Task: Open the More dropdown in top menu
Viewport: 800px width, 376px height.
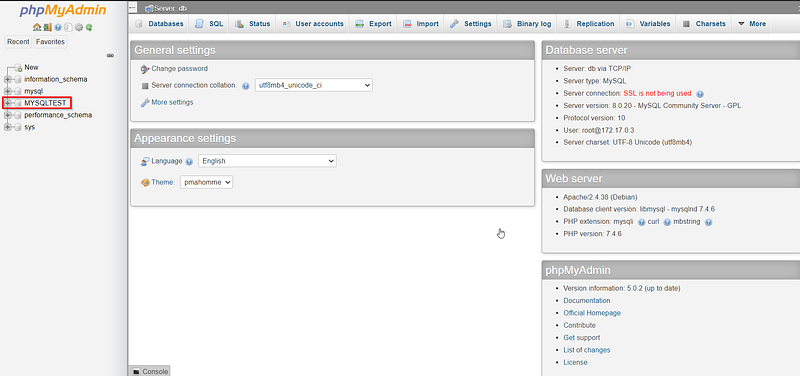Action: [x=752, y=23]
